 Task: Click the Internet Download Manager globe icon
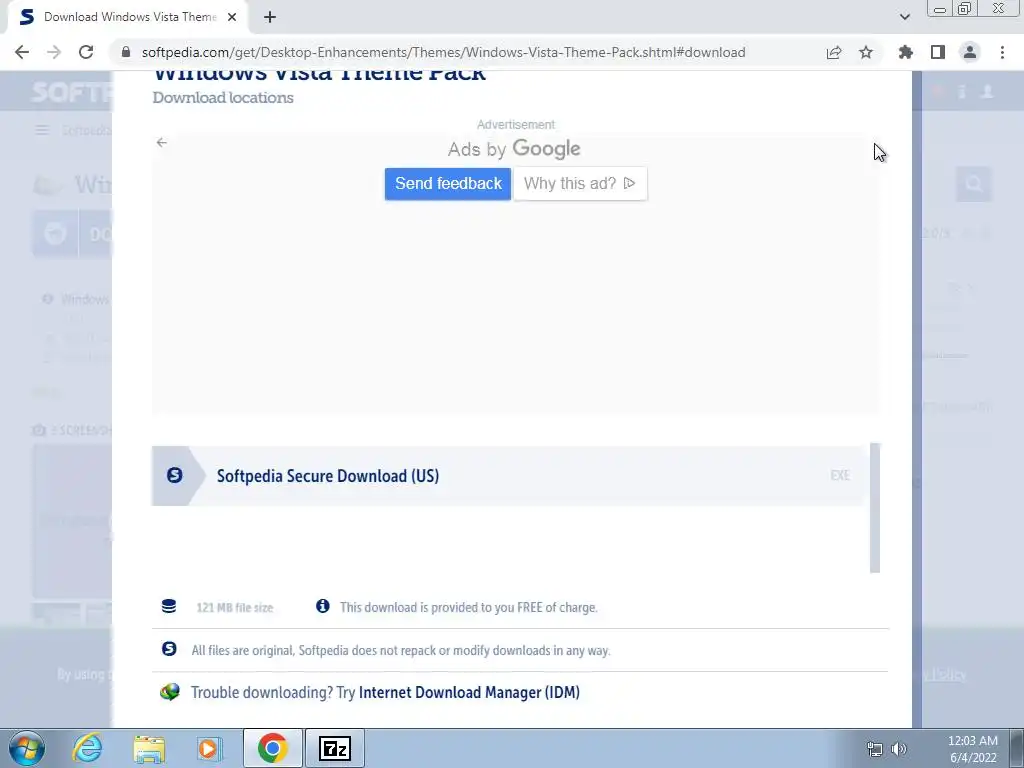170,692
